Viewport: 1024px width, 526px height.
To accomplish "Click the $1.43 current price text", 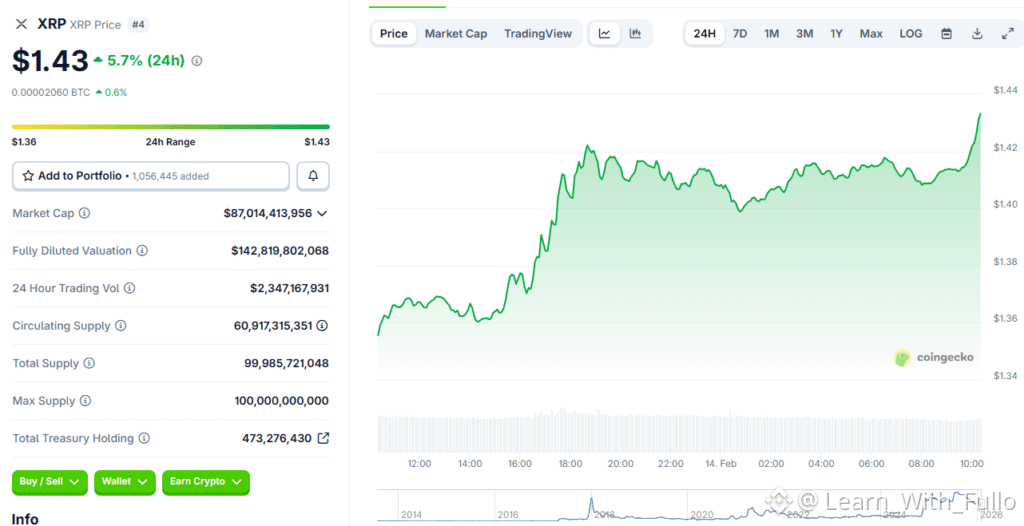I will coord(50,61).
